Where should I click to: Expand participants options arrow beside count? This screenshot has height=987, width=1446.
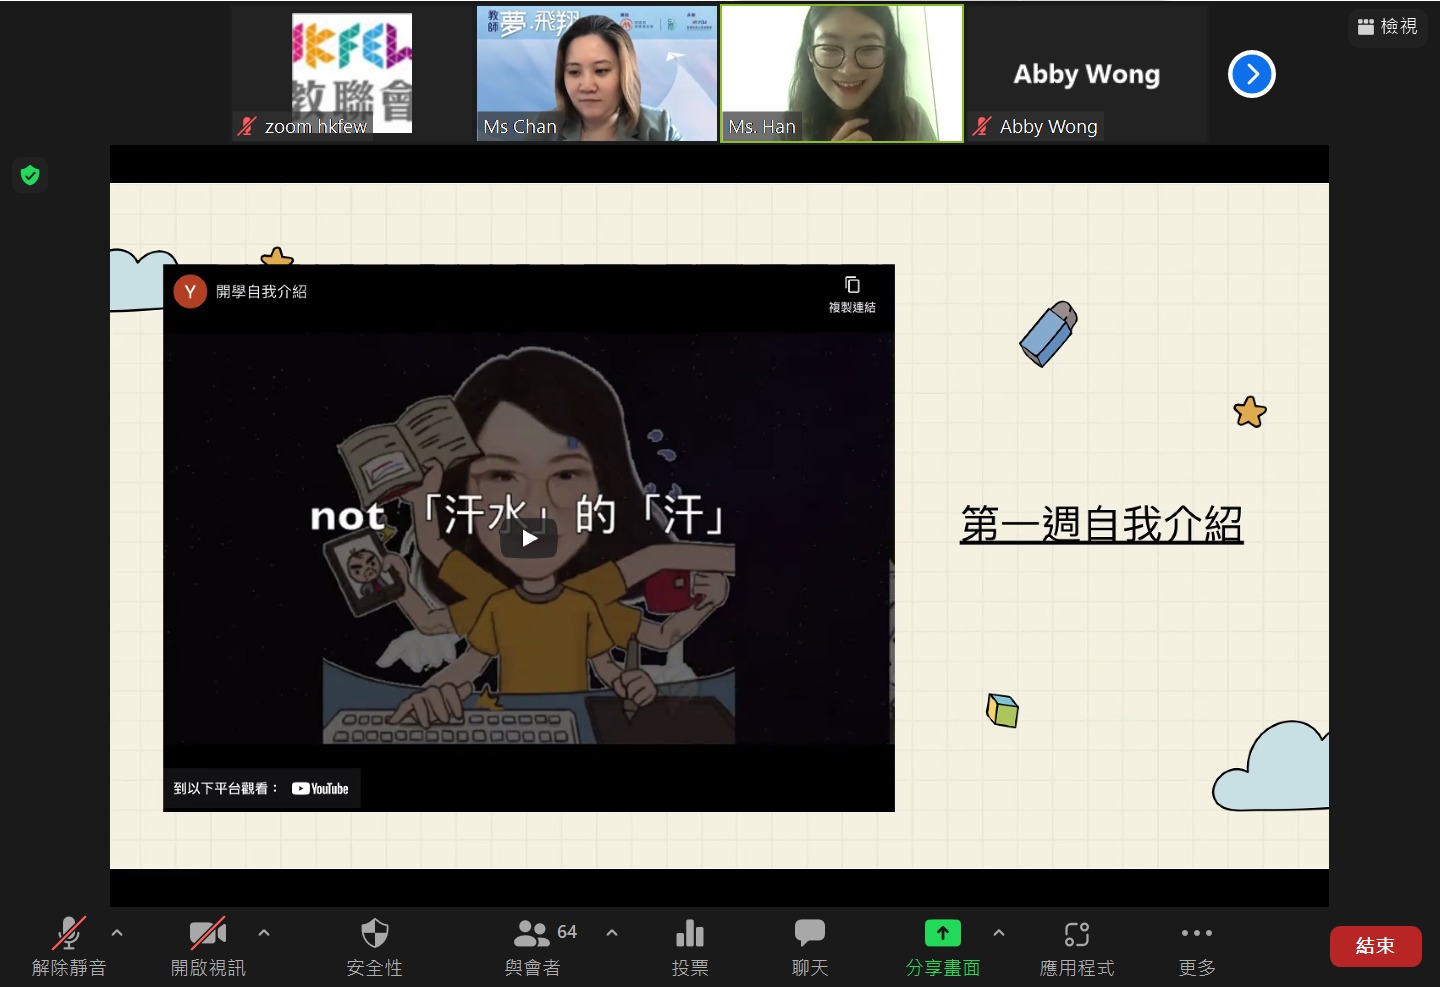(612, 932)
